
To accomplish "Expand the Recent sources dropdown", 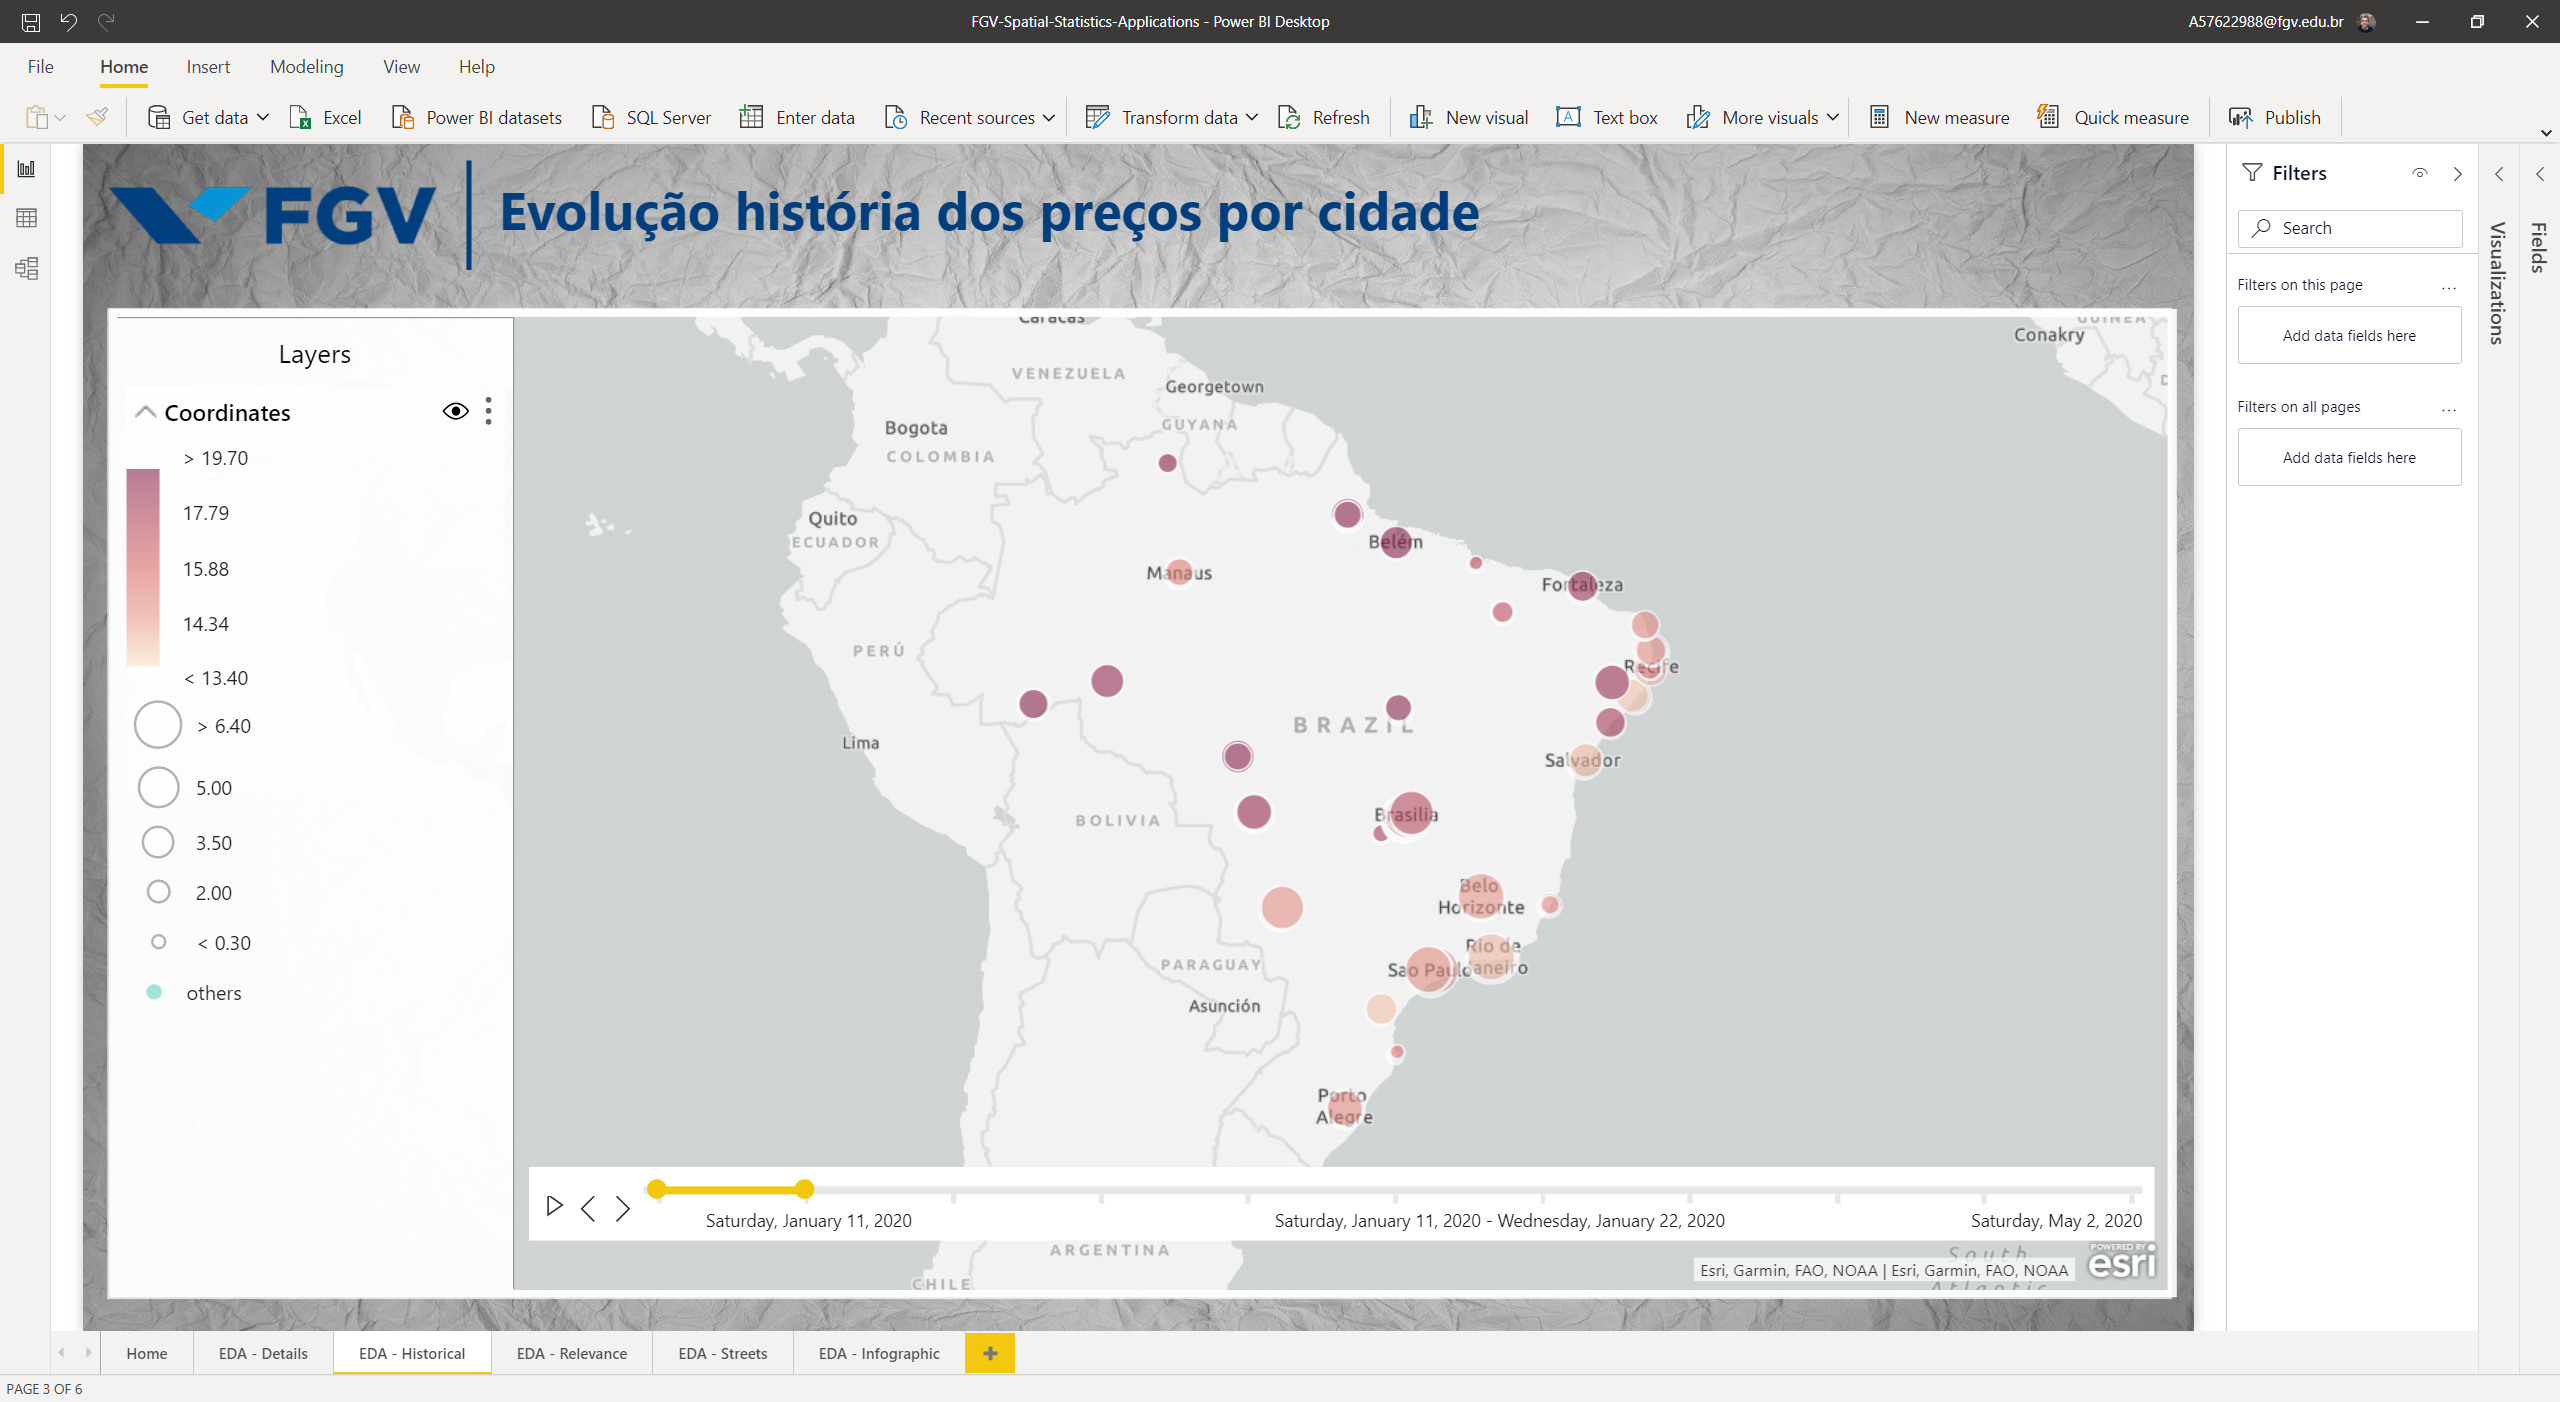I will (1048, 118).
